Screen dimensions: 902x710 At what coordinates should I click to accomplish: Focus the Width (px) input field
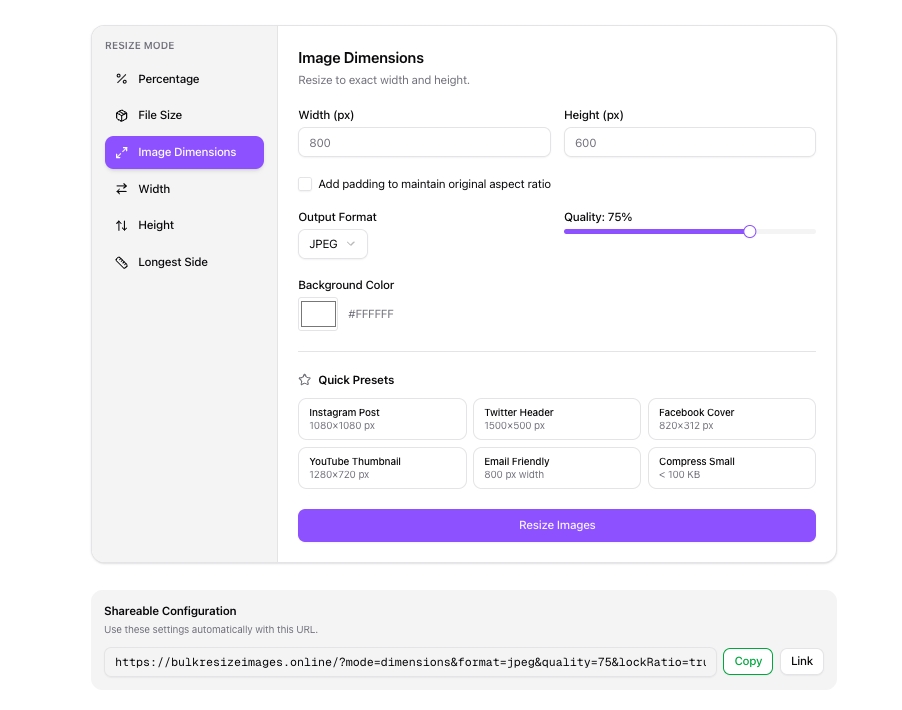[424, 143]
